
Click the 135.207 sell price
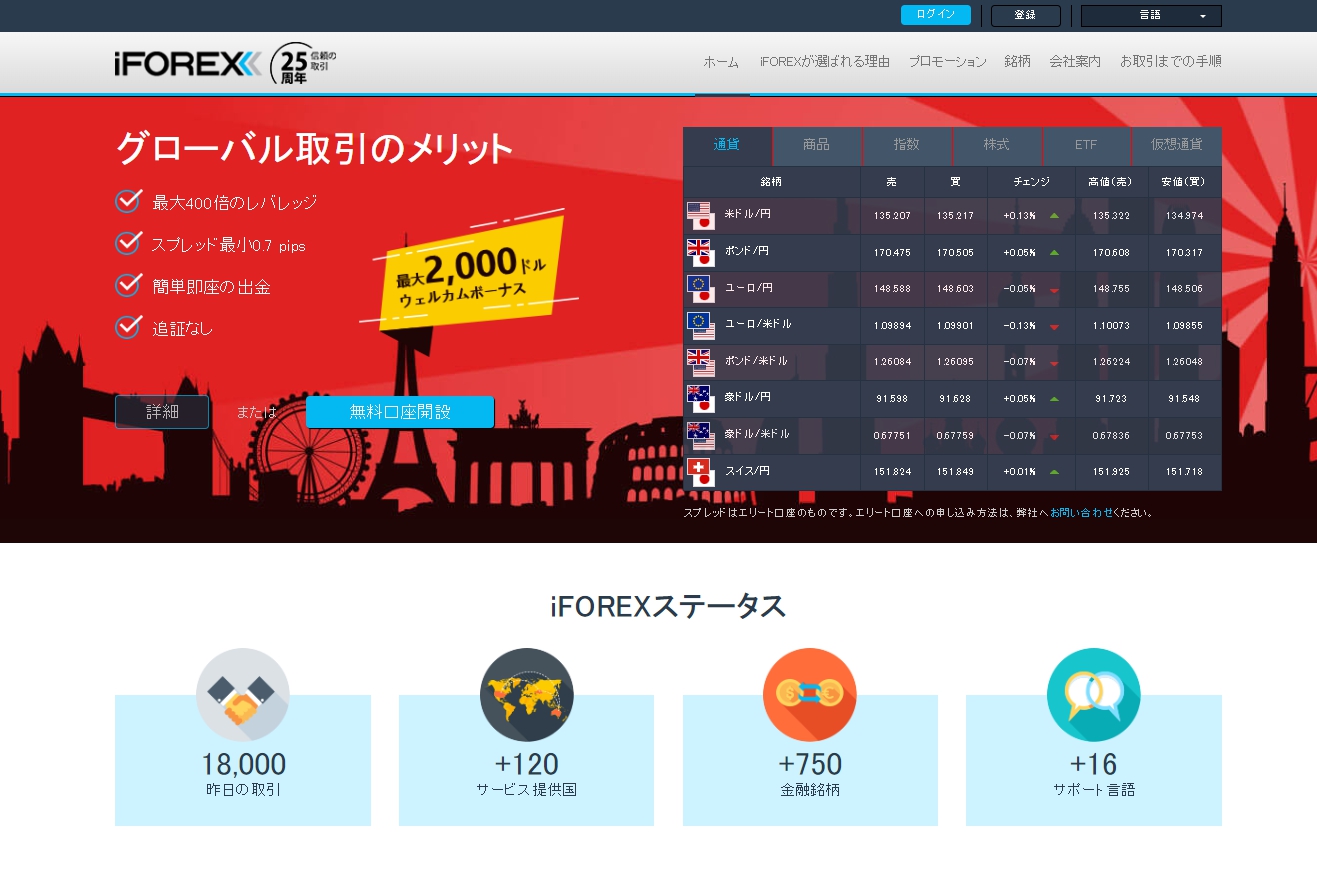click(892, 216)
